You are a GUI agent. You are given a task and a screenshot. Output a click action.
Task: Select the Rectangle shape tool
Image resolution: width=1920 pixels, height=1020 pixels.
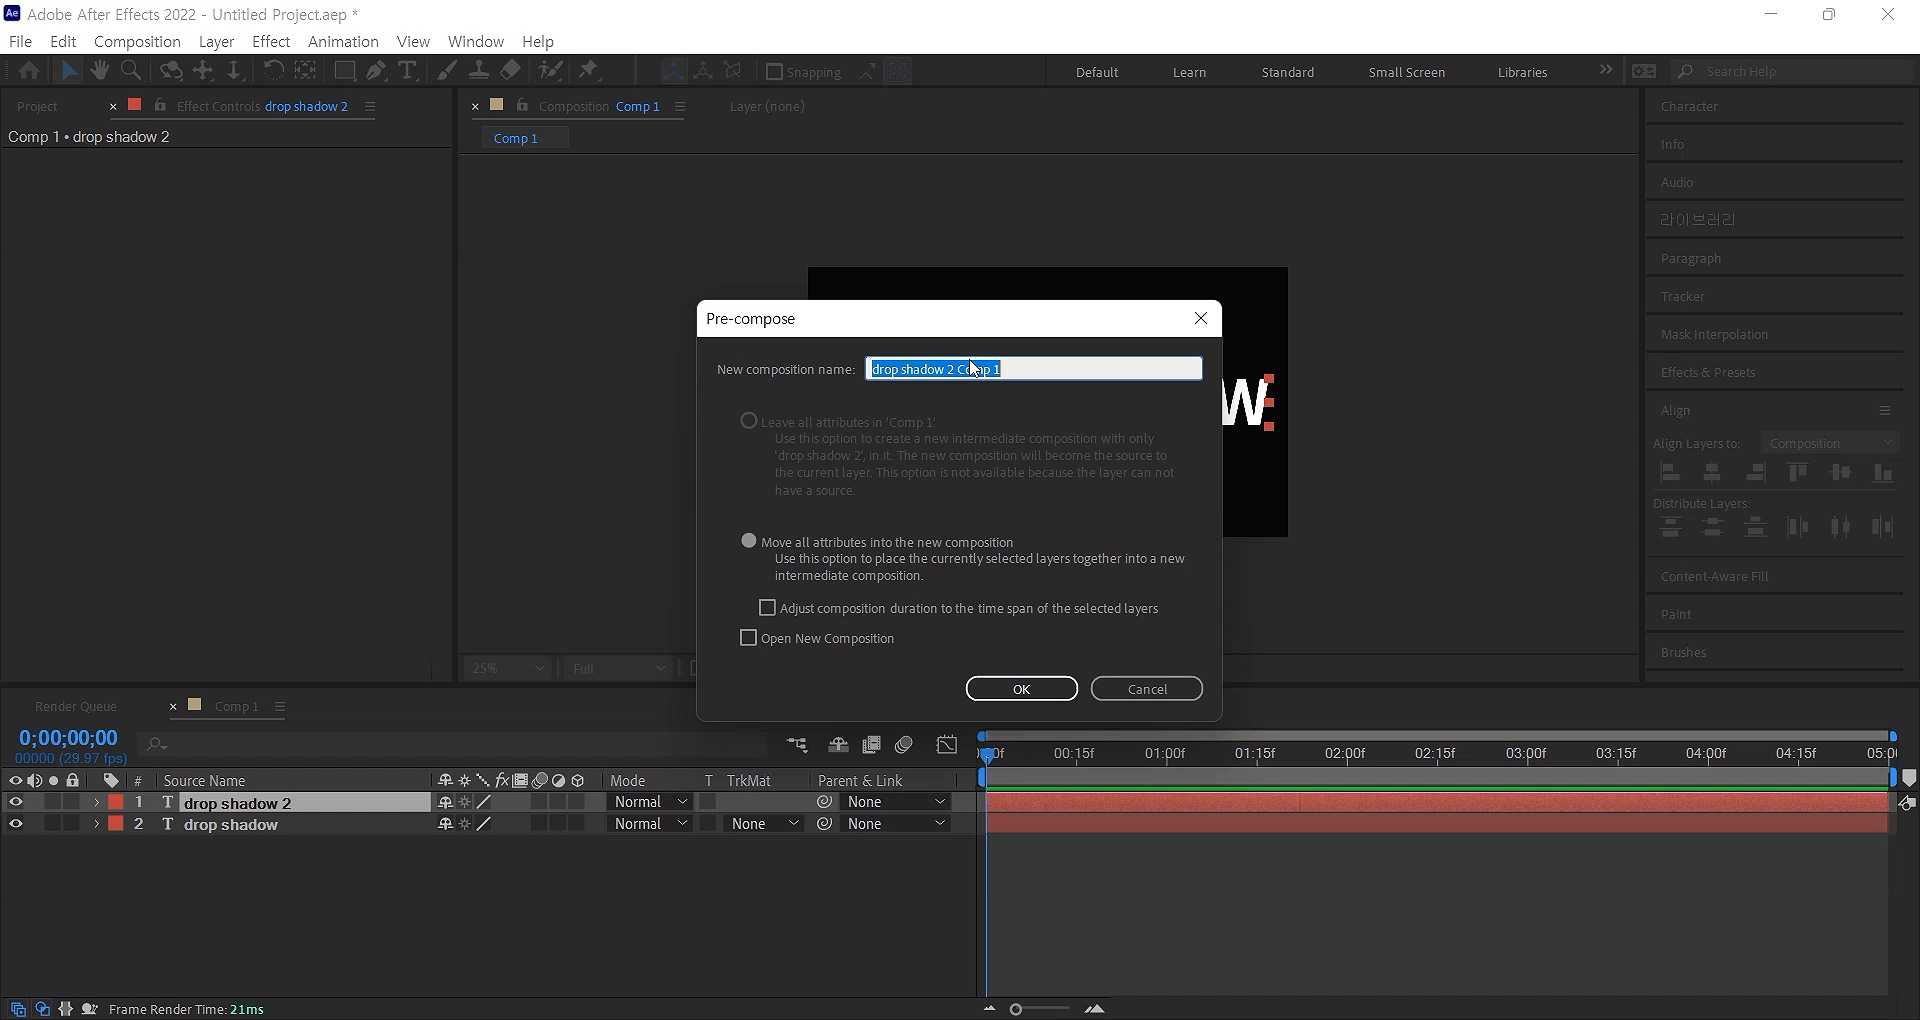(344, 71)
